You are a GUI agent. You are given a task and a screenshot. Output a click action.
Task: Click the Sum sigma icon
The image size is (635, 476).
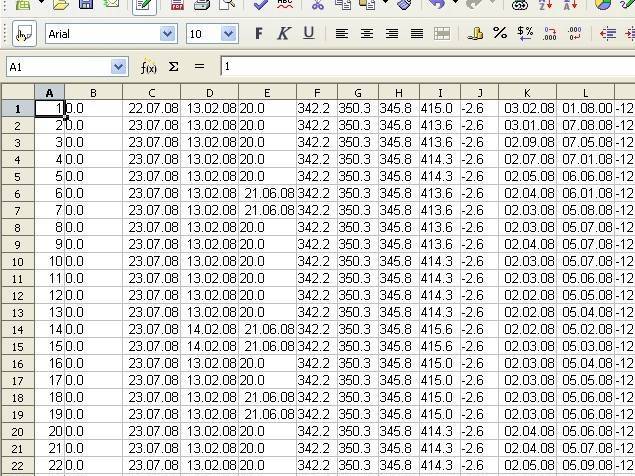click(x=173, y=67)
